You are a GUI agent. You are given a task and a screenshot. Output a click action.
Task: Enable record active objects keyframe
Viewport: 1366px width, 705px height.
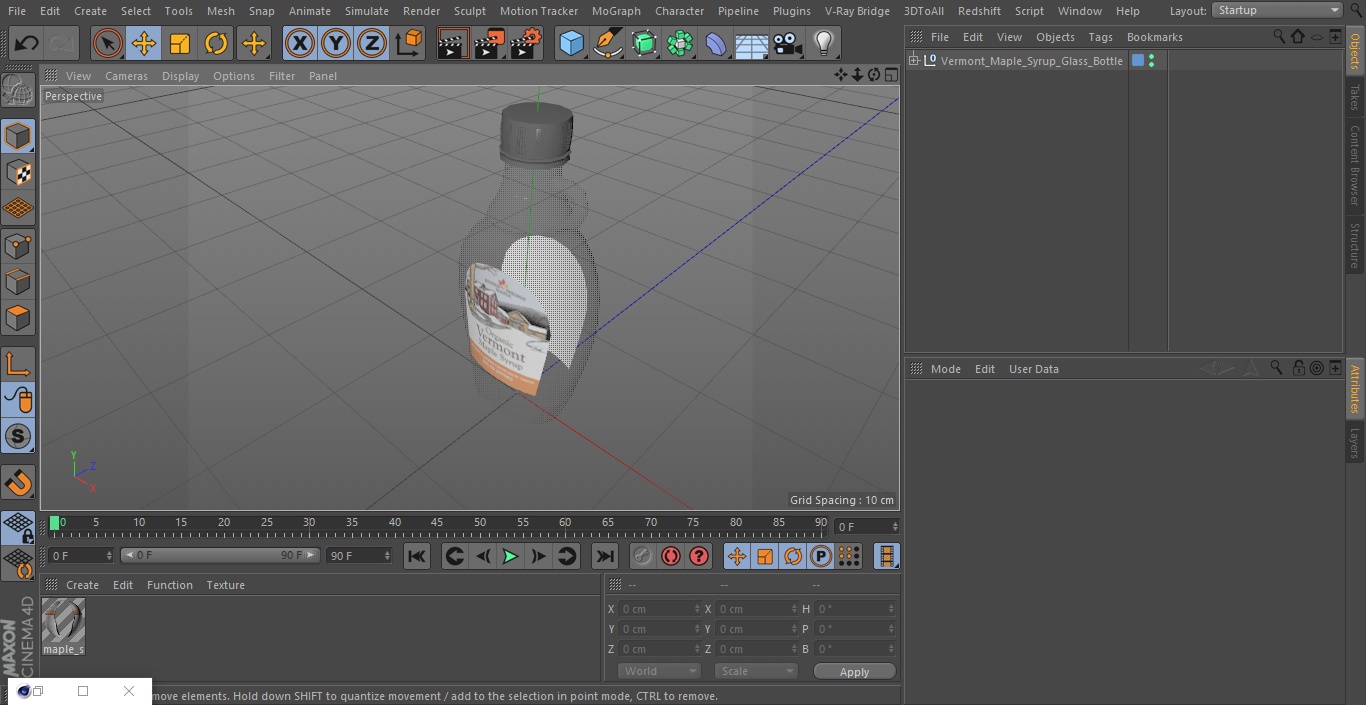643,556
